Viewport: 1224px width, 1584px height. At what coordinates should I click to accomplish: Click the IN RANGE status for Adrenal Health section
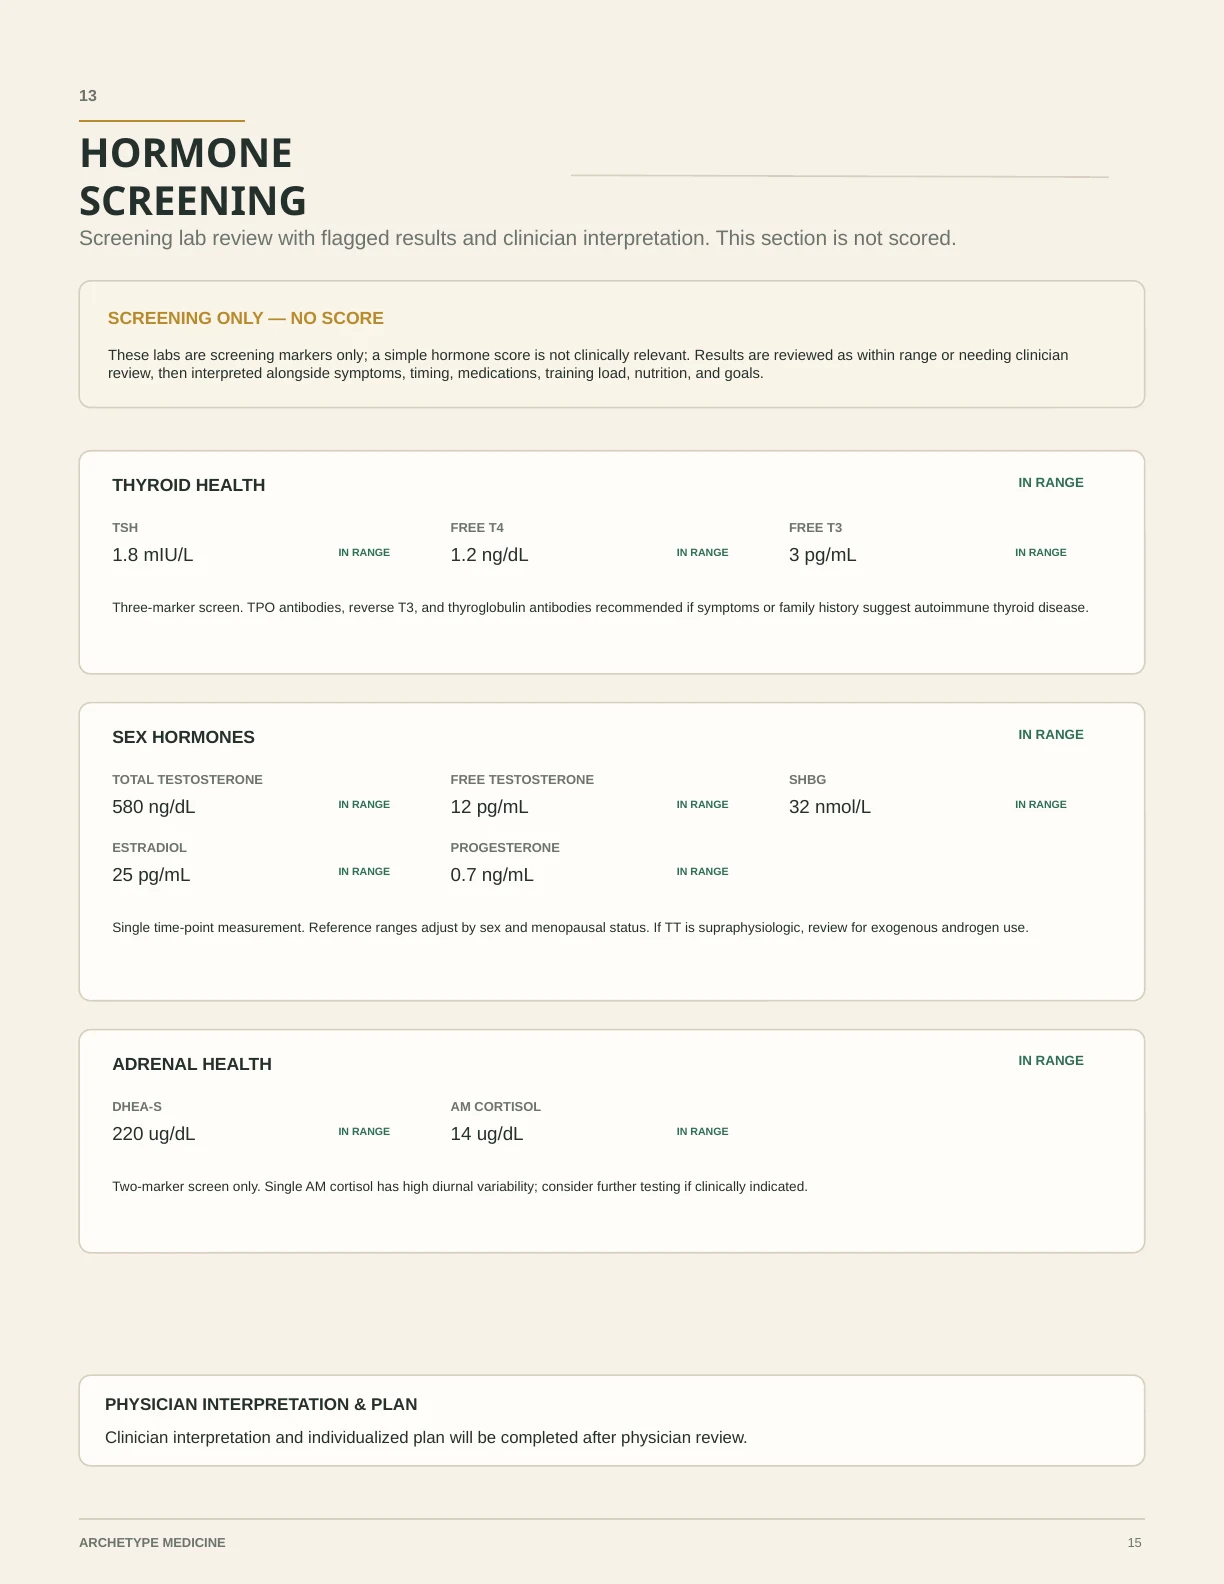pos(1051,1061)
